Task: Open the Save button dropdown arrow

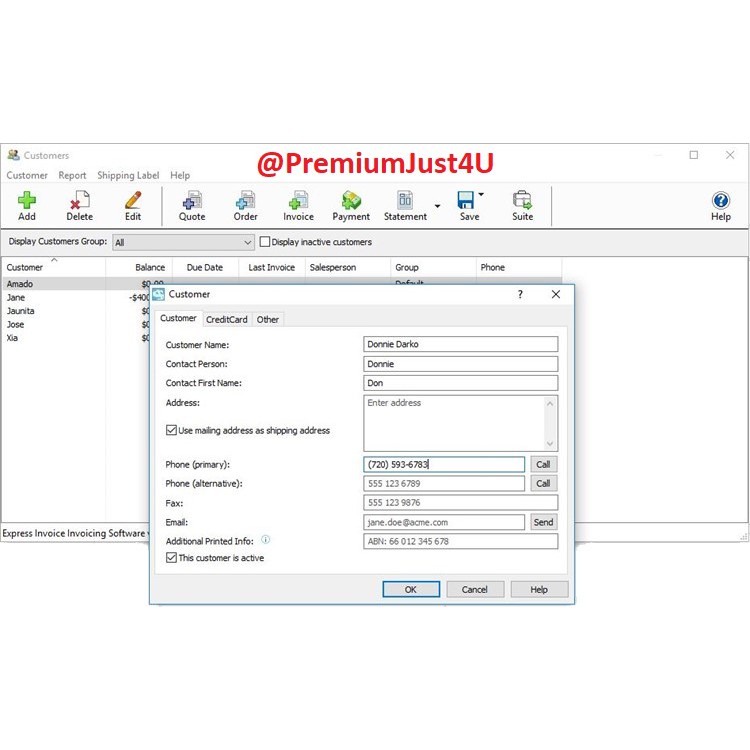Action: (x=481, y=196)
